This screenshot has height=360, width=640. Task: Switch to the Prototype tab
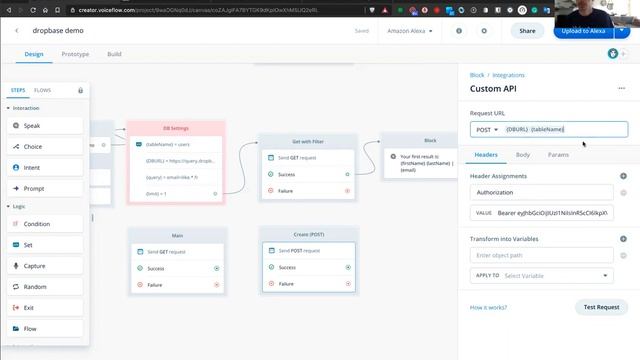pyautogui.click(x=75, y=54)
